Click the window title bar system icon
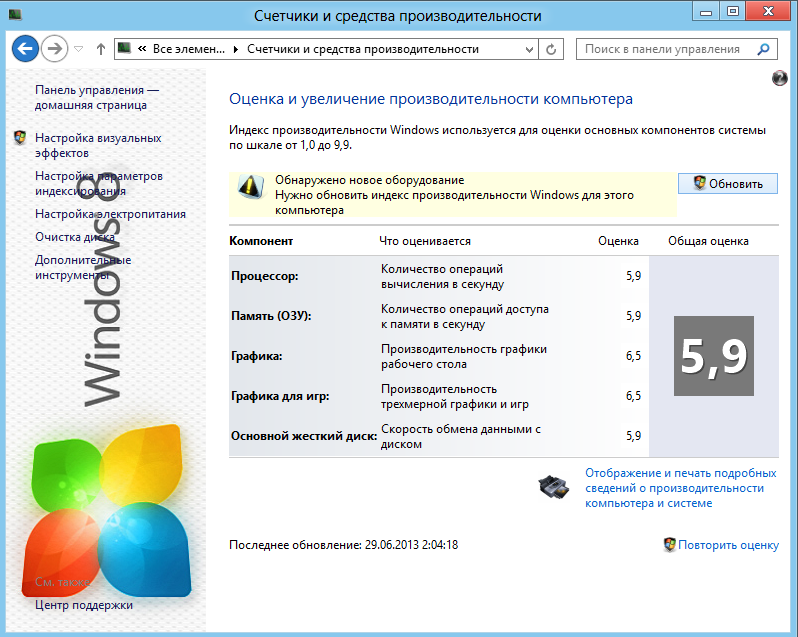This screenshot has height=637, width=798. click(x=15, y=15)
